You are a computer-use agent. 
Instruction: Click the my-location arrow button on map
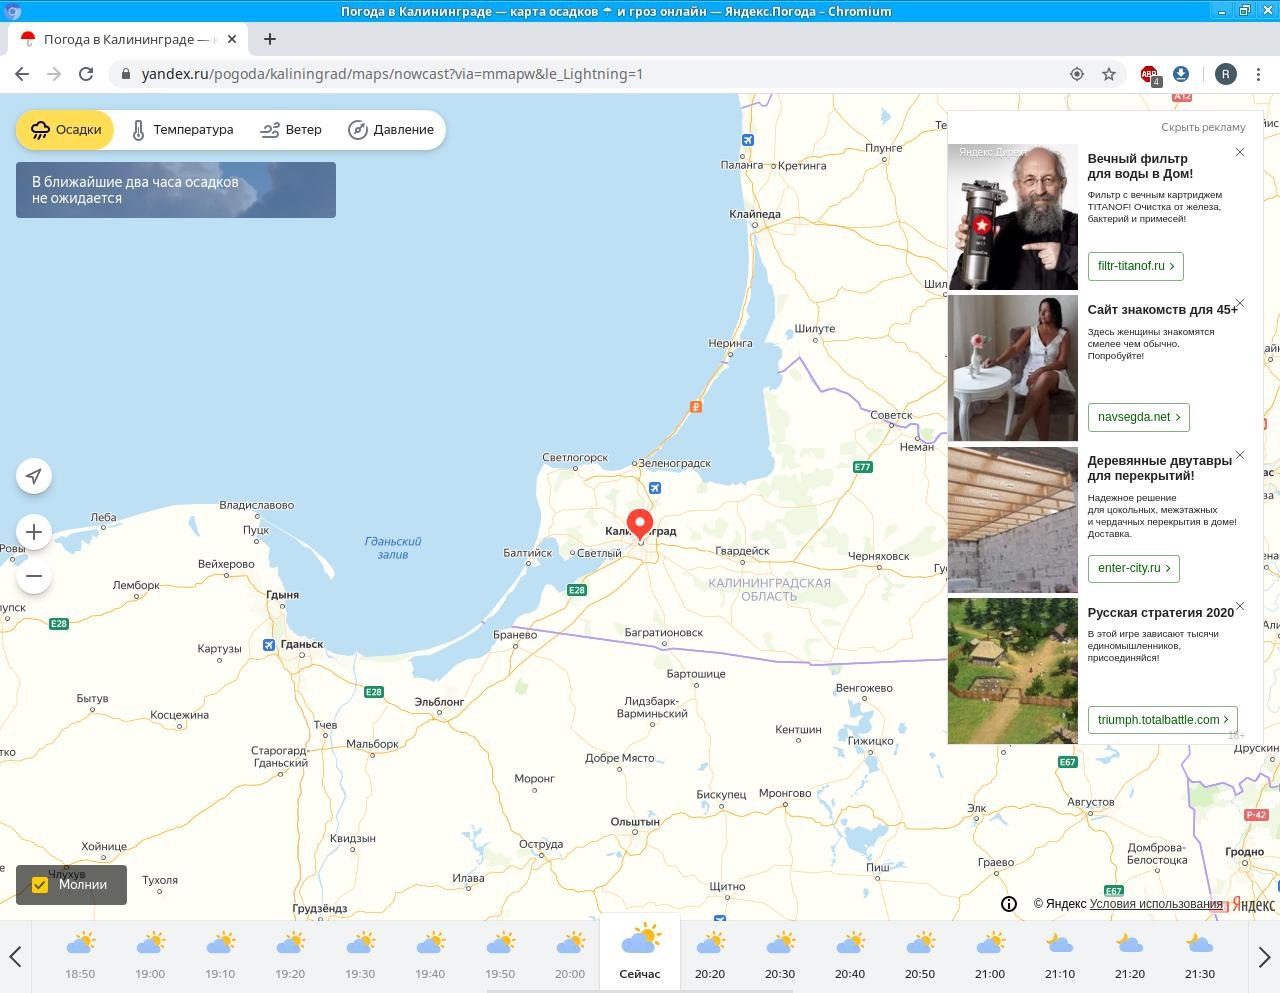point(34,476)
